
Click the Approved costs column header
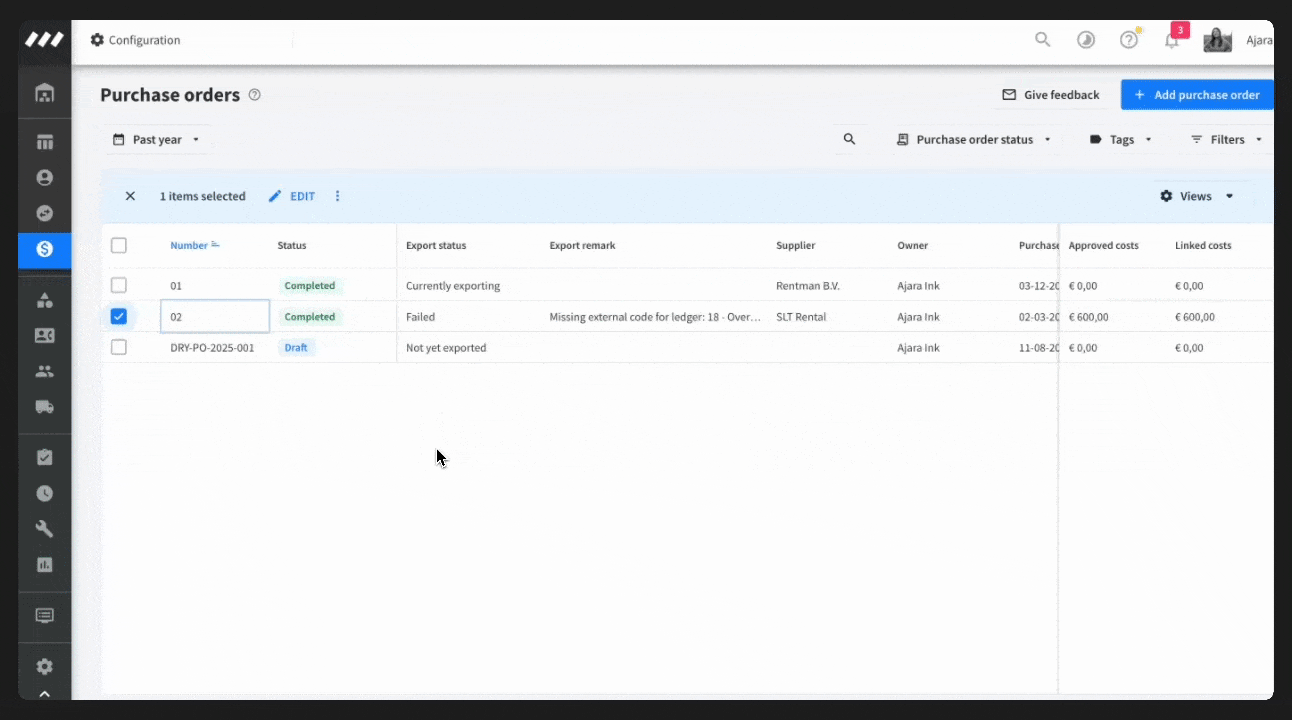click(1103, 245)
